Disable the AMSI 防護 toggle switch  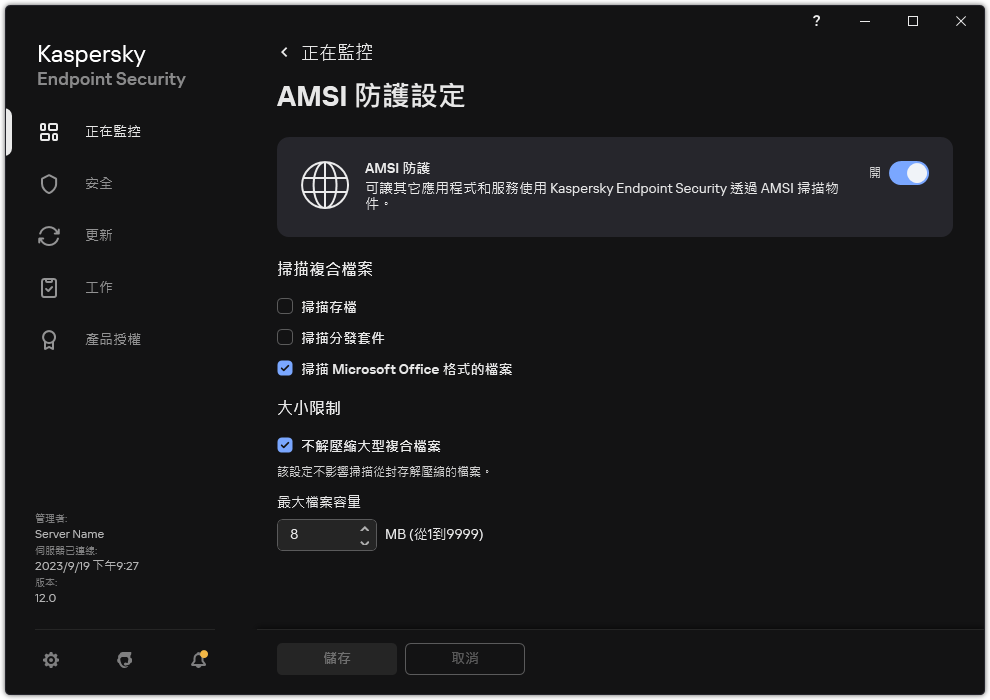coord(909,173)
